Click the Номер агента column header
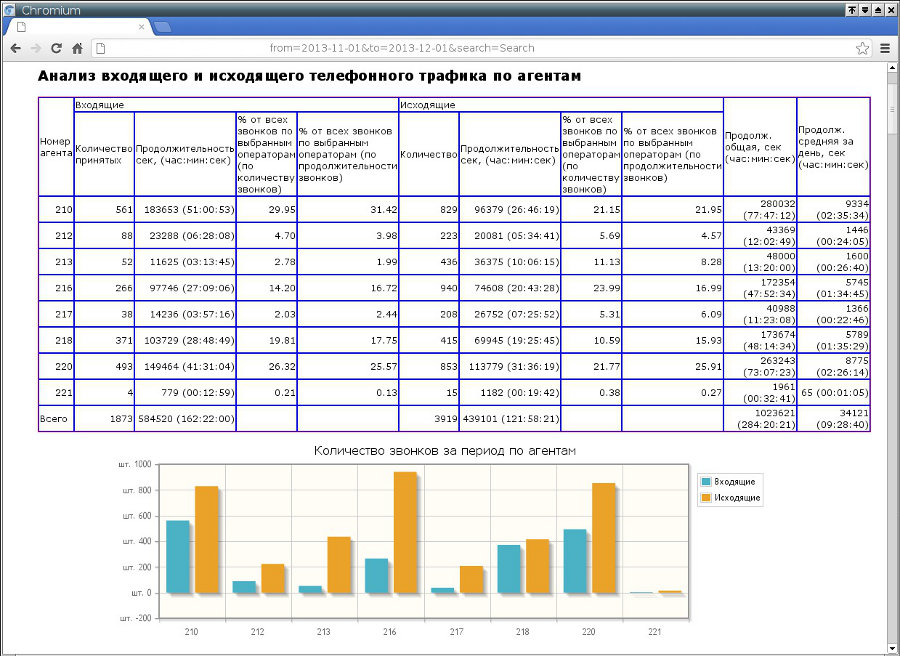This screenshot has width=900, height=656. click(56, 147)
